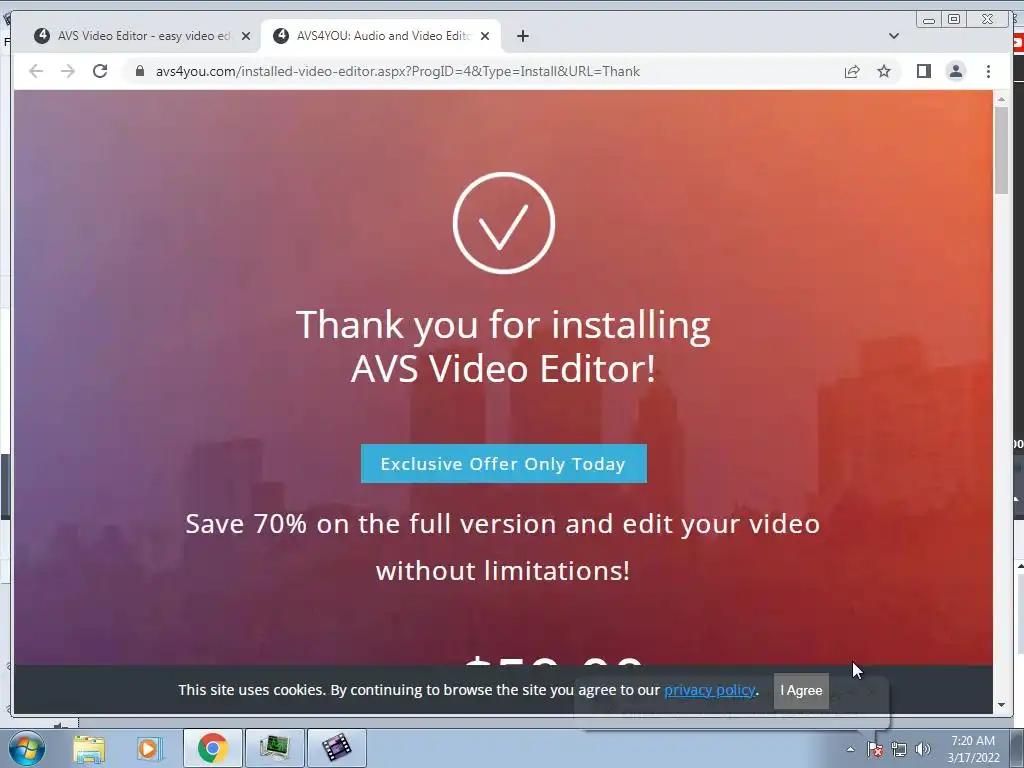Viewport: 1024px width, 768px height.
Task: Open AVS Video Editor from taskbar
Action: (336, 748)
